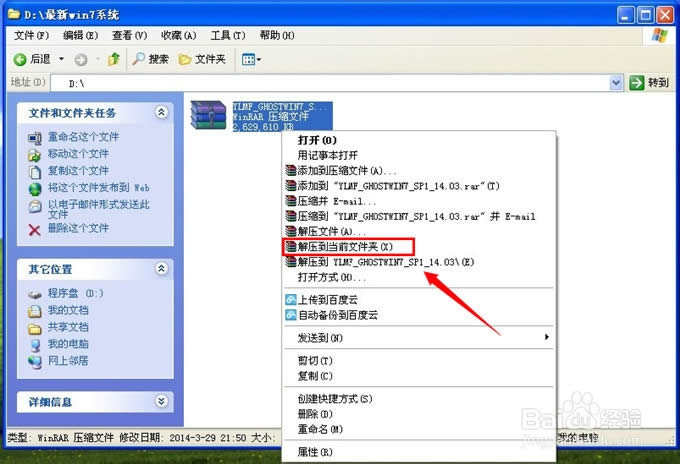680x464 pixels.
Task: Open the Help (帮助) menu
Action: pos(277,36)
